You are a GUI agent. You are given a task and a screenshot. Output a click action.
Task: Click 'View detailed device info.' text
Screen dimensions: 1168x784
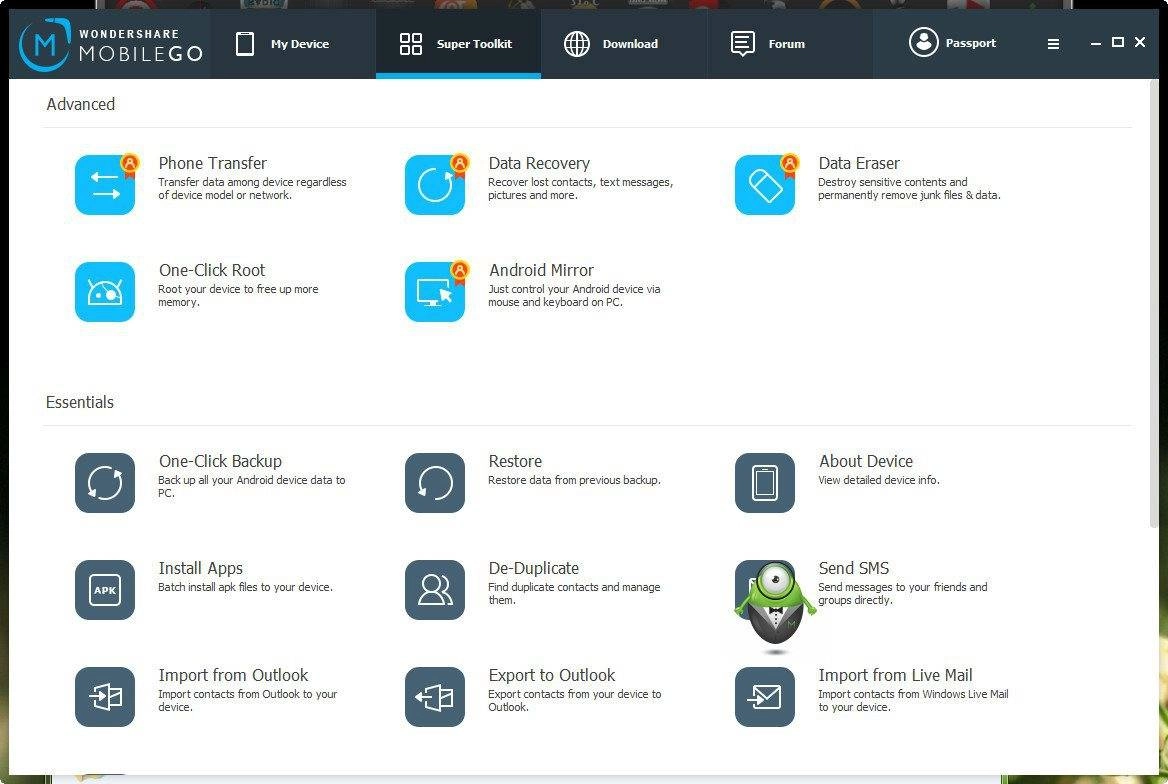click(x=879, y=480)
